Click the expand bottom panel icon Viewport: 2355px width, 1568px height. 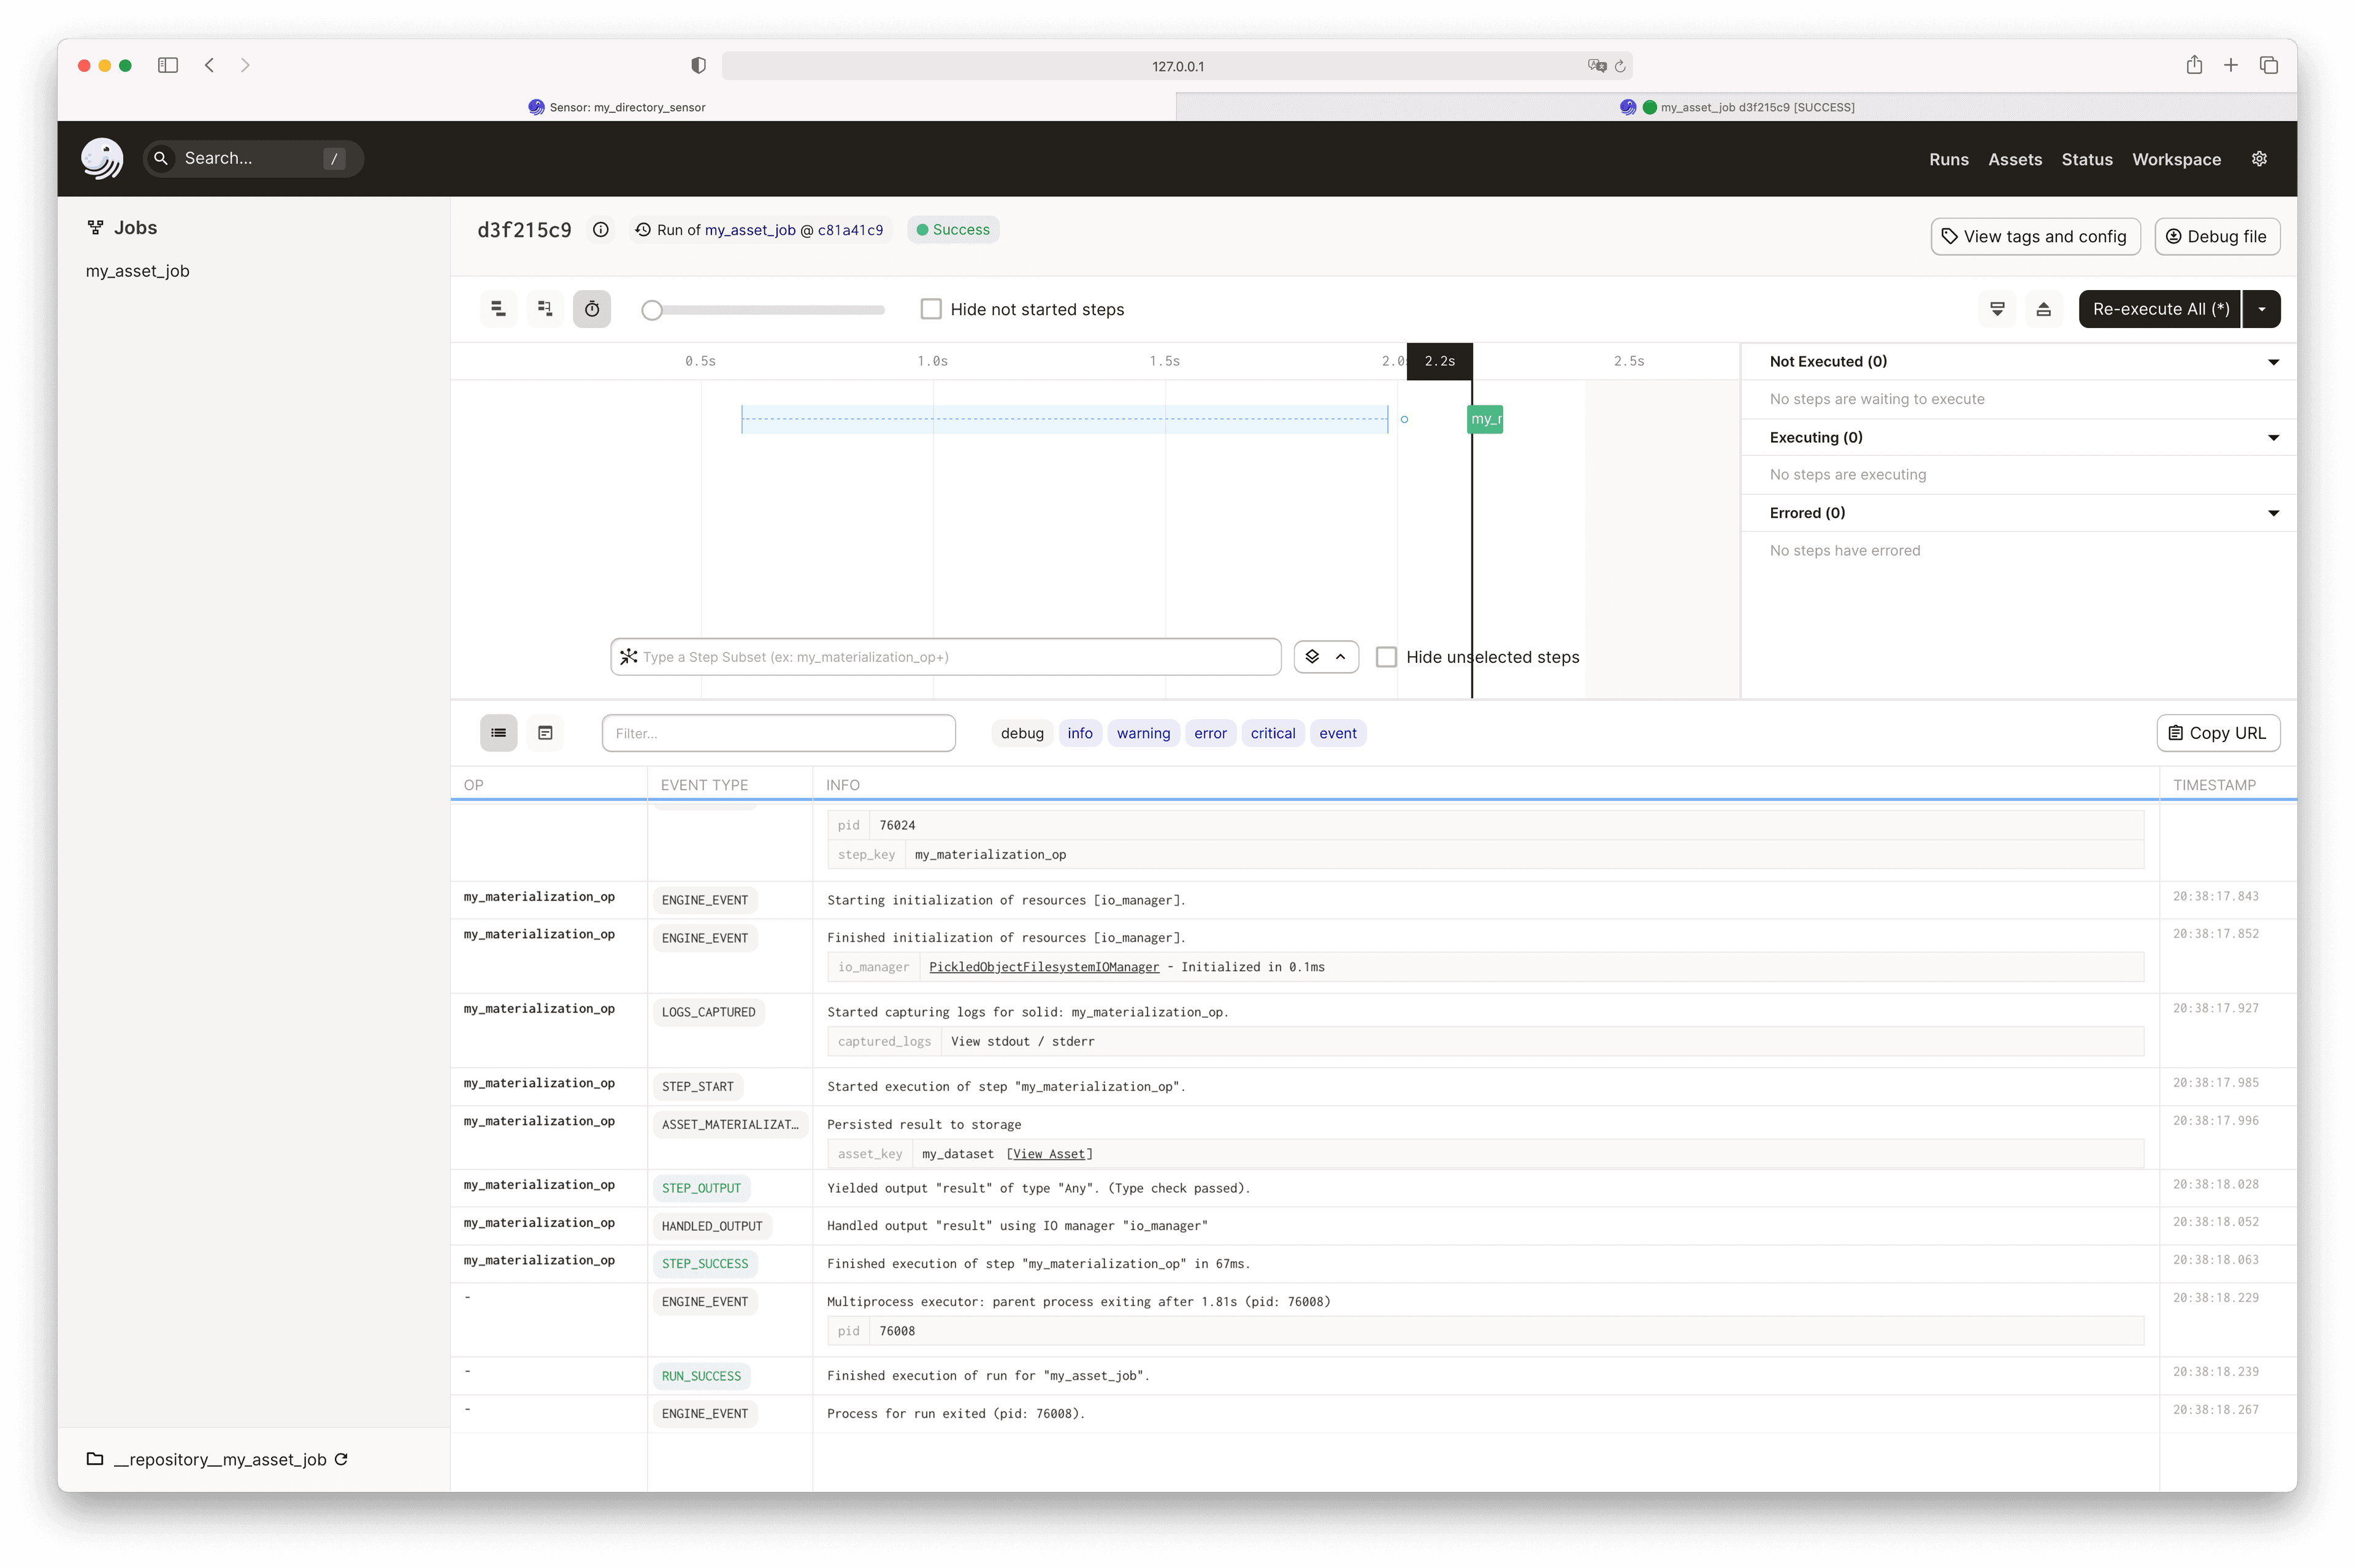pos(2043,309)
